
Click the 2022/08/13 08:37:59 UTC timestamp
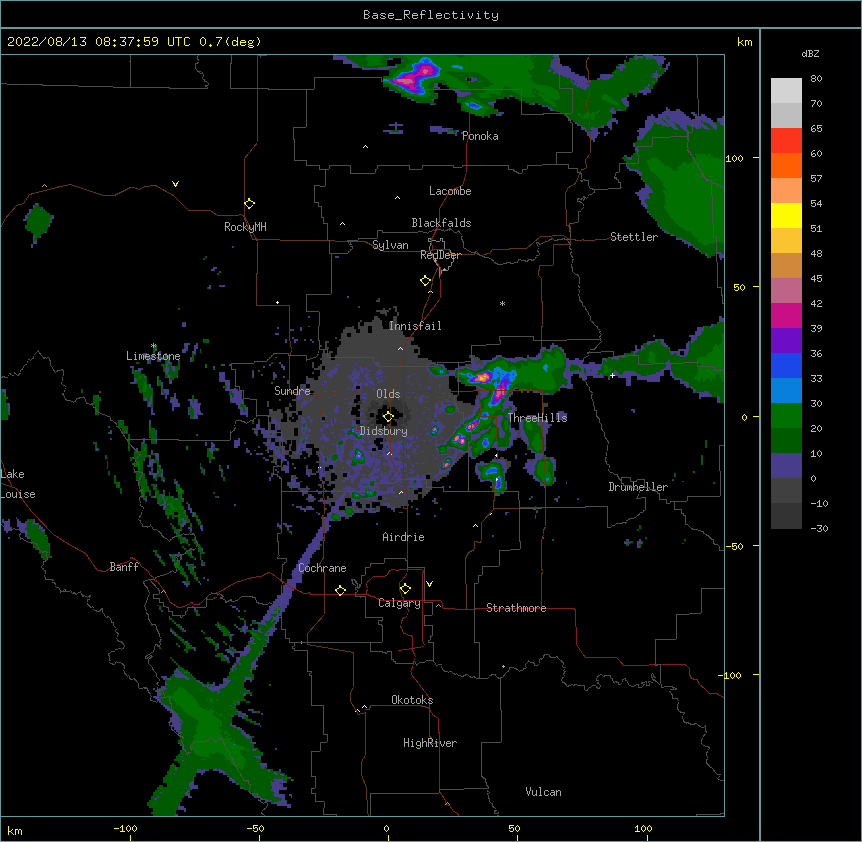click(99, 42)
